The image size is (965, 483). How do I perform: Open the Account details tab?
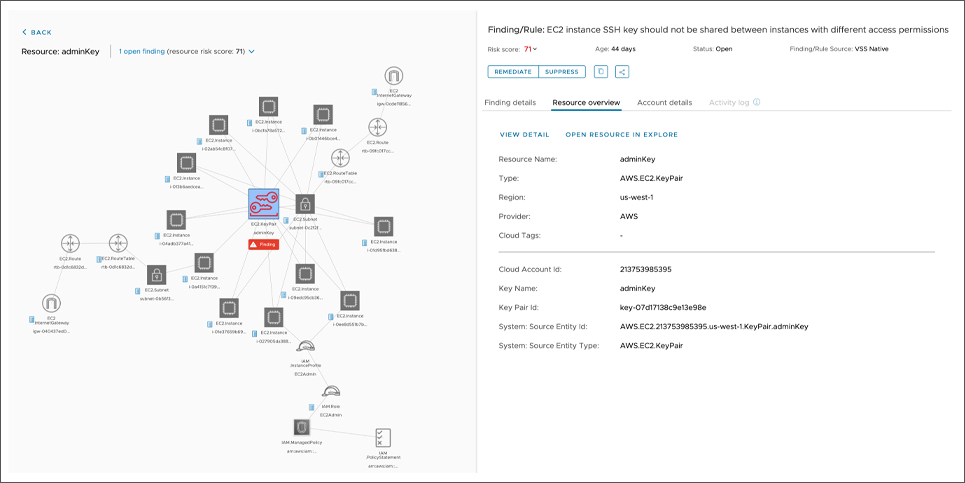(664, 102)
